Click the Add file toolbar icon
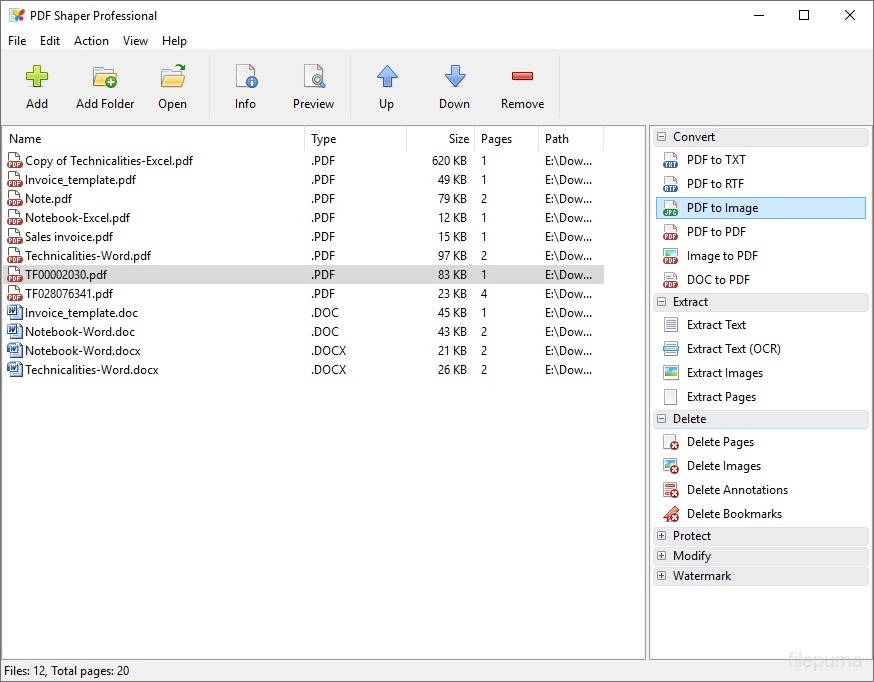The width and height of the screenshot is (874, 682). pyautogui.click(x=37, y=76)
